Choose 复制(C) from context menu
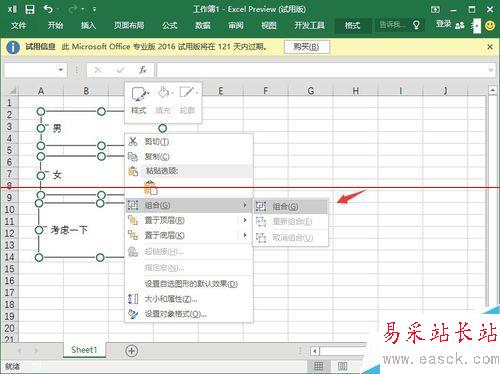 coord(189,156)
